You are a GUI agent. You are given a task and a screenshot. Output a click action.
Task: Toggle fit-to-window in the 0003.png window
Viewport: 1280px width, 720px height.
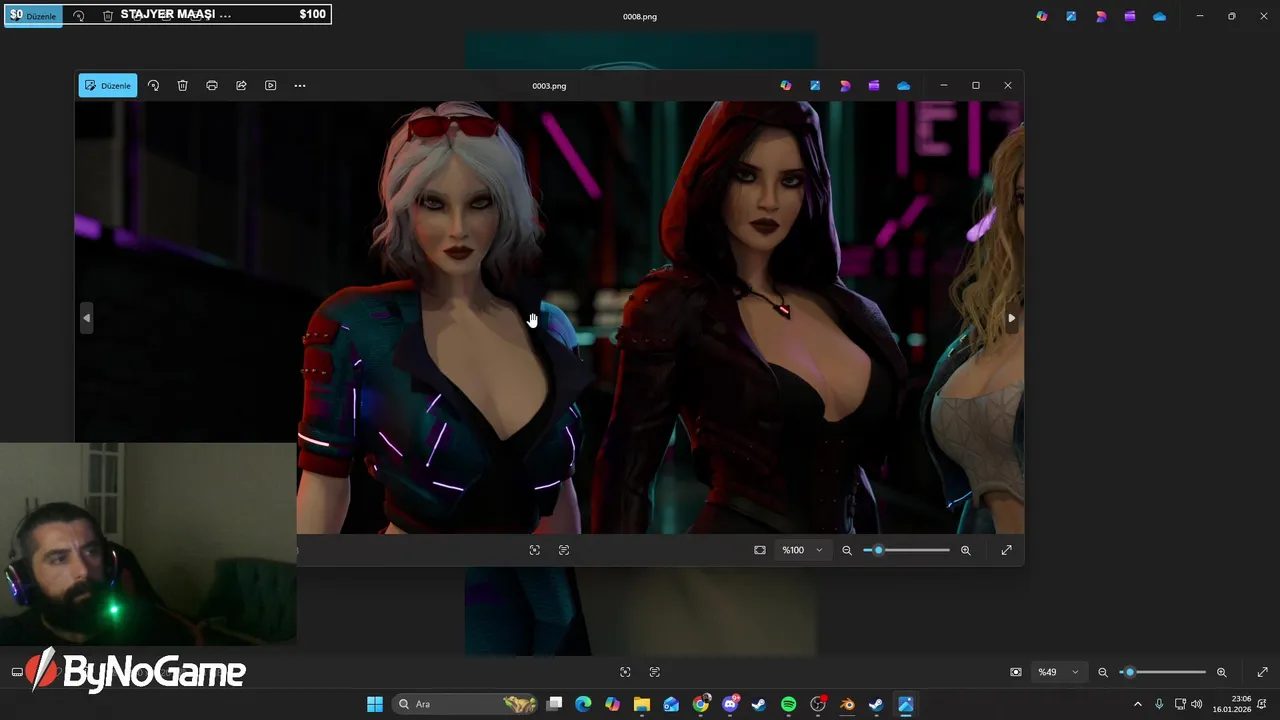point(760,550)
